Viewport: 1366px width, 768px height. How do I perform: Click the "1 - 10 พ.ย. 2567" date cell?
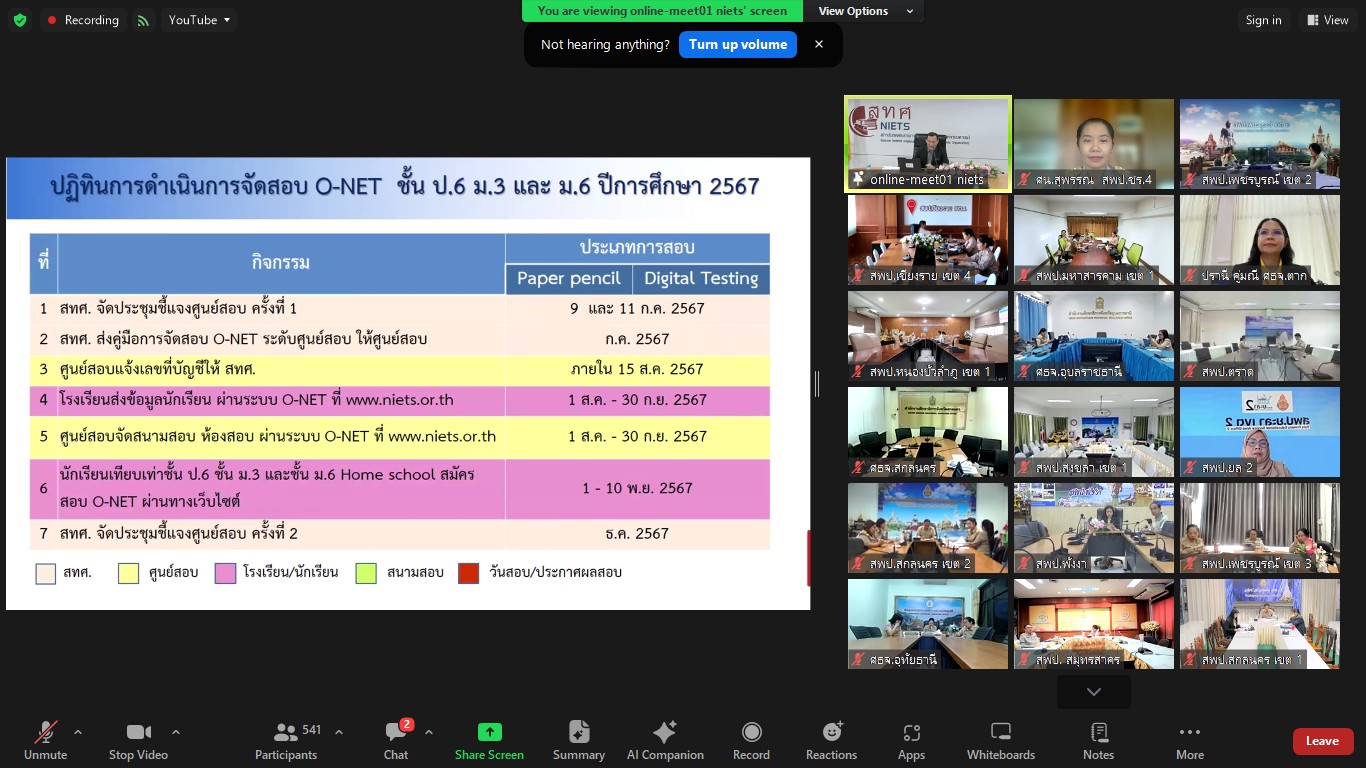[637, 488]
